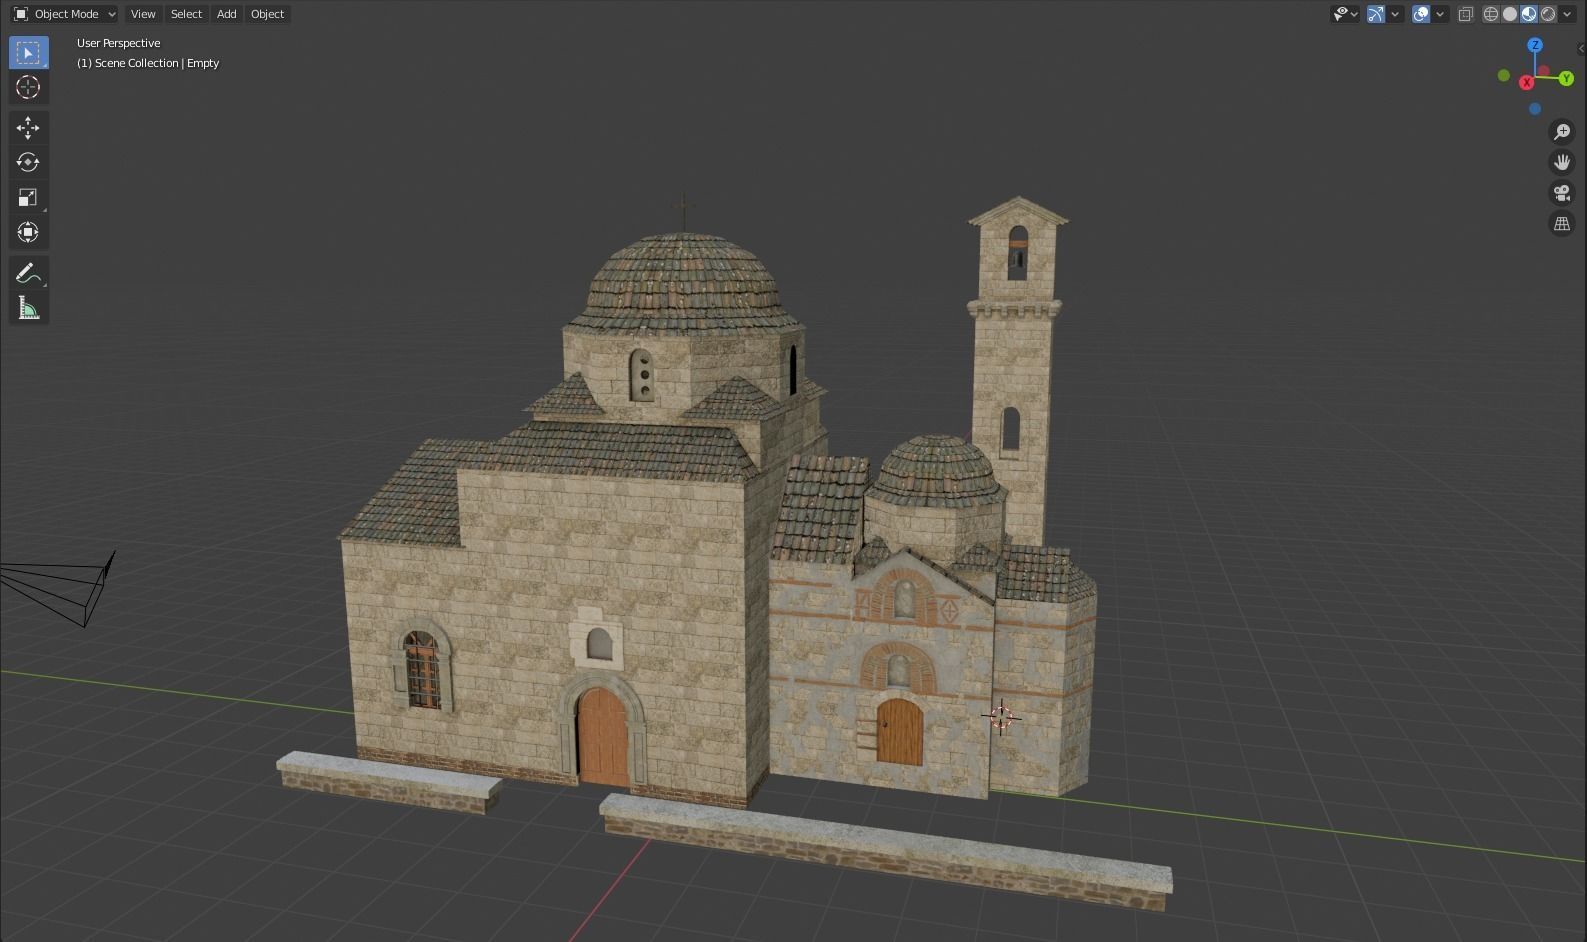
Task: Toggle X-Ray display mode
Action: tap(1466, 14)
